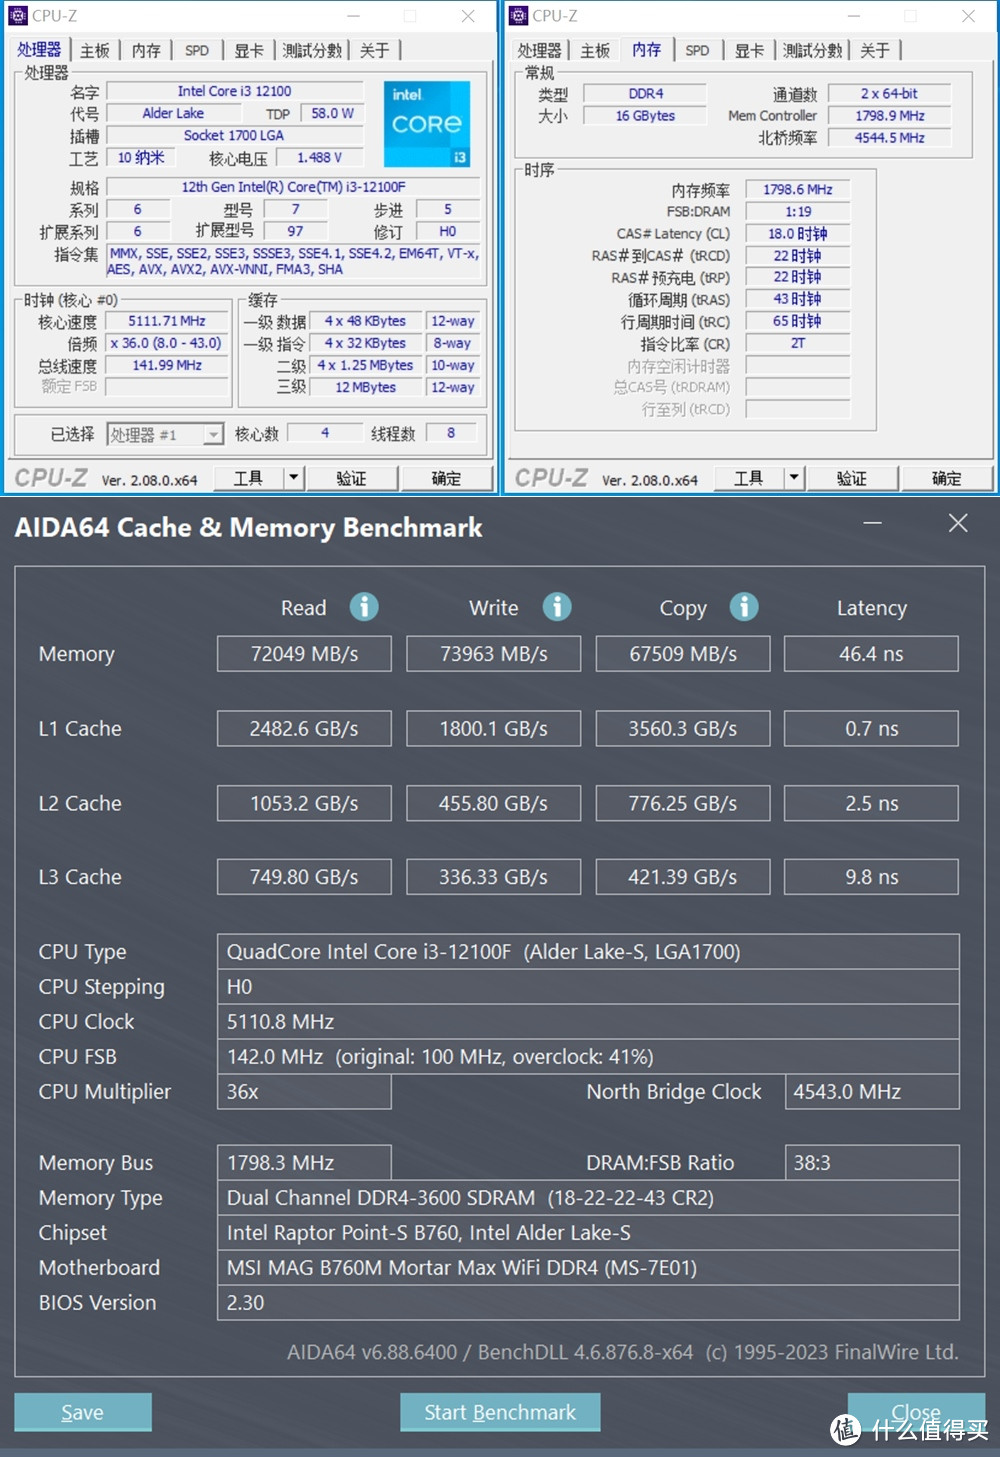This screenshot has width=1000, height=1457.
Task: Select the 内存 tab in right CPU-Z window
Action: point(646,49)
